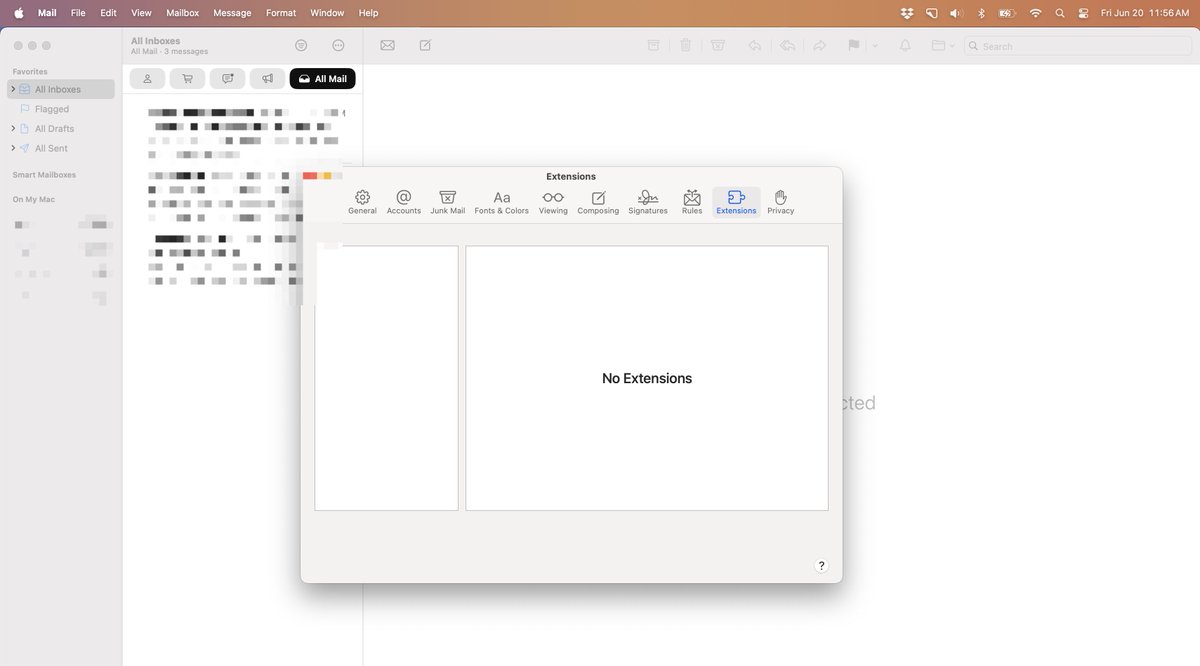Click the Bluetooth menu bar icon
This screenshot has width=1200, height=666.
point(981,13)
